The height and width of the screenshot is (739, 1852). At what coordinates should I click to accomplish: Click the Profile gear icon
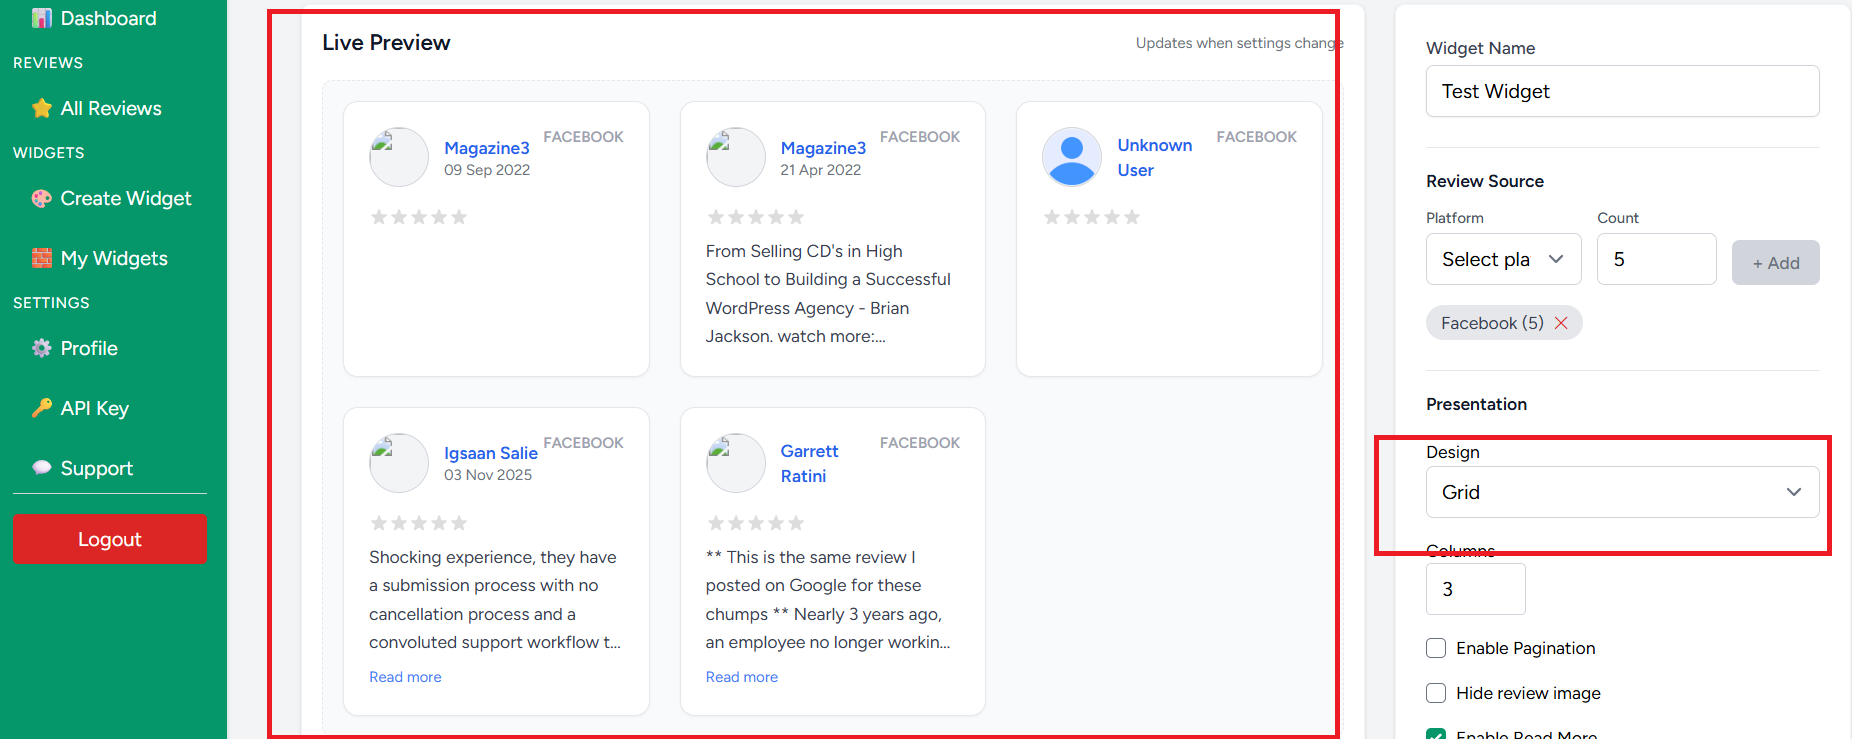[x=41, y=348]
